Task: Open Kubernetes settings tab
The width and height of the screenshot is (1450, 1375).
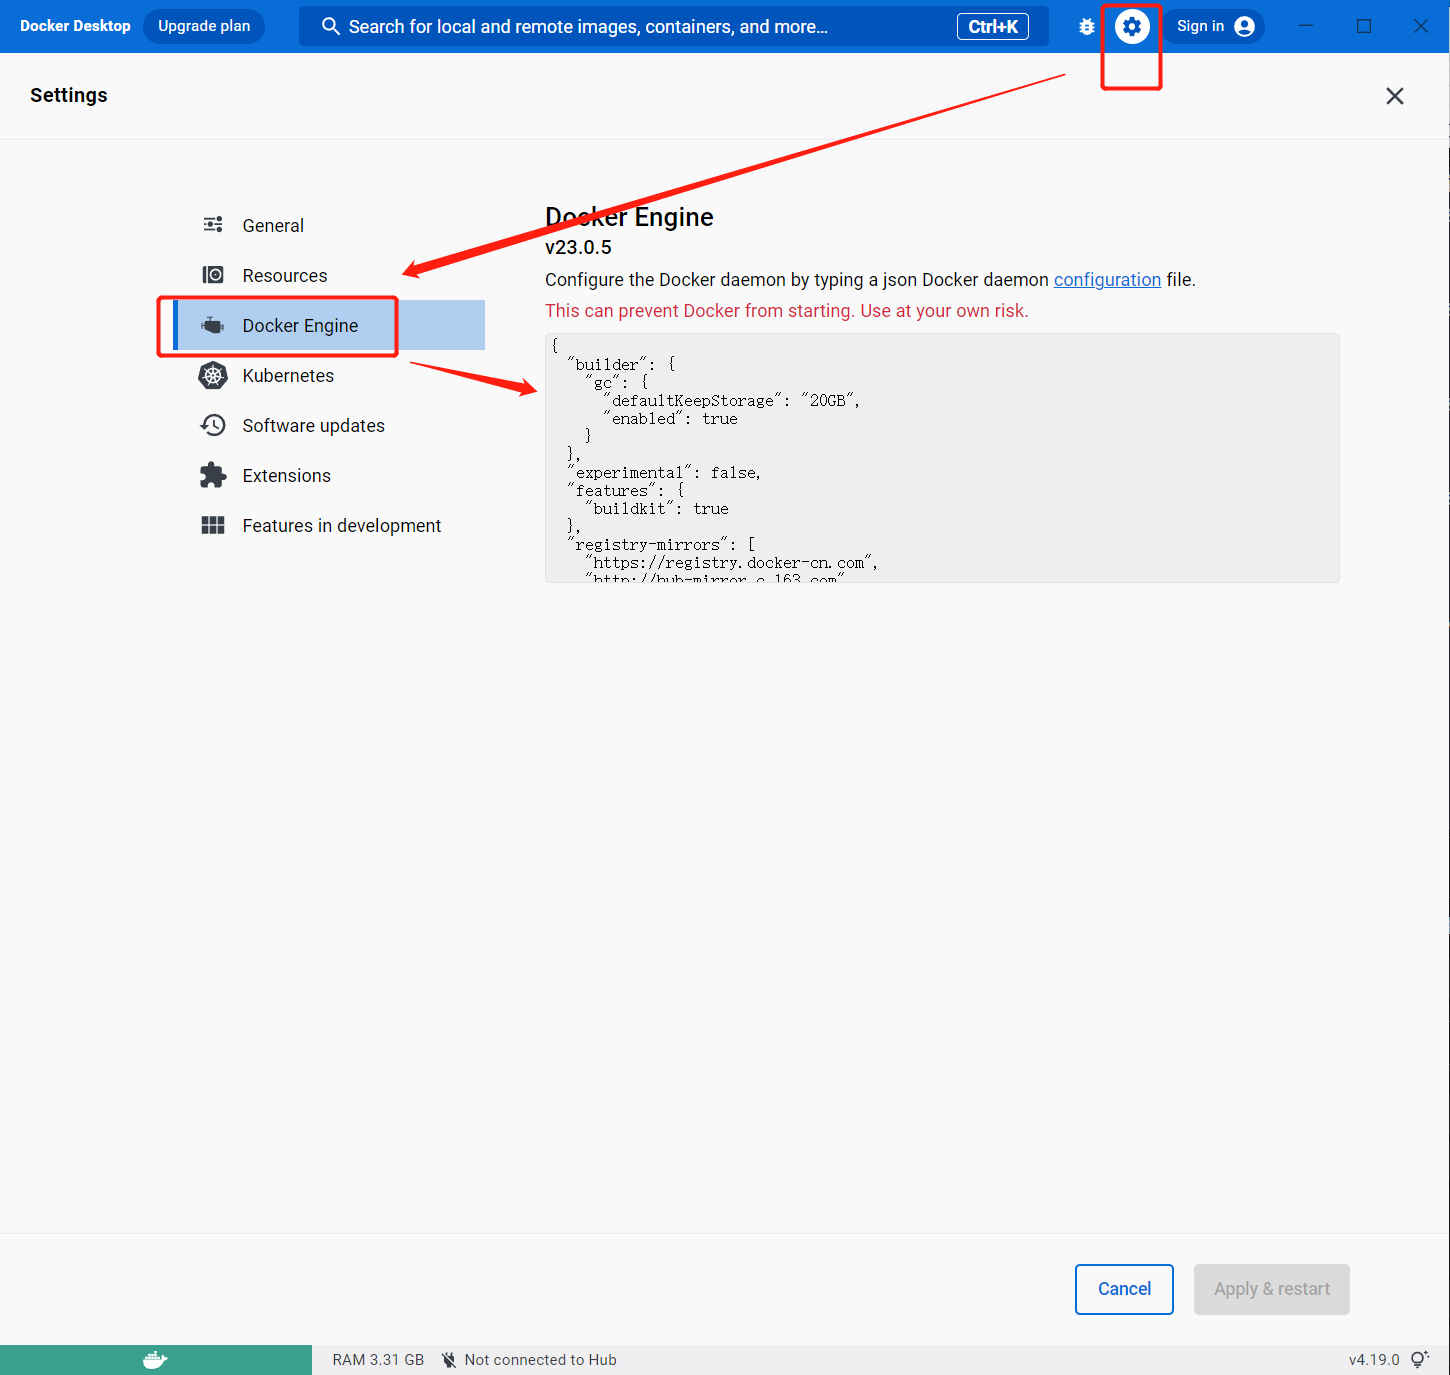Action: pyautogui.click(x=330, y=375)
